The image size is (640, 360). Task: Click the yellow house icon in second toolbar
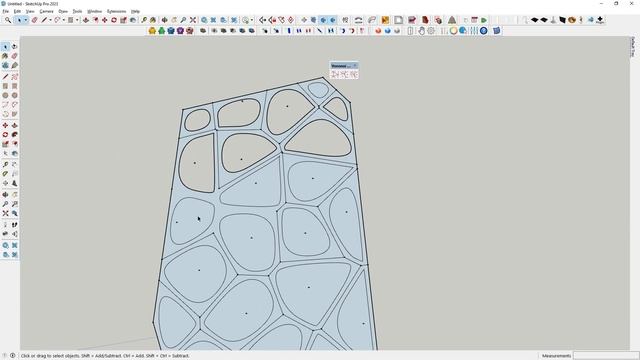152,31
